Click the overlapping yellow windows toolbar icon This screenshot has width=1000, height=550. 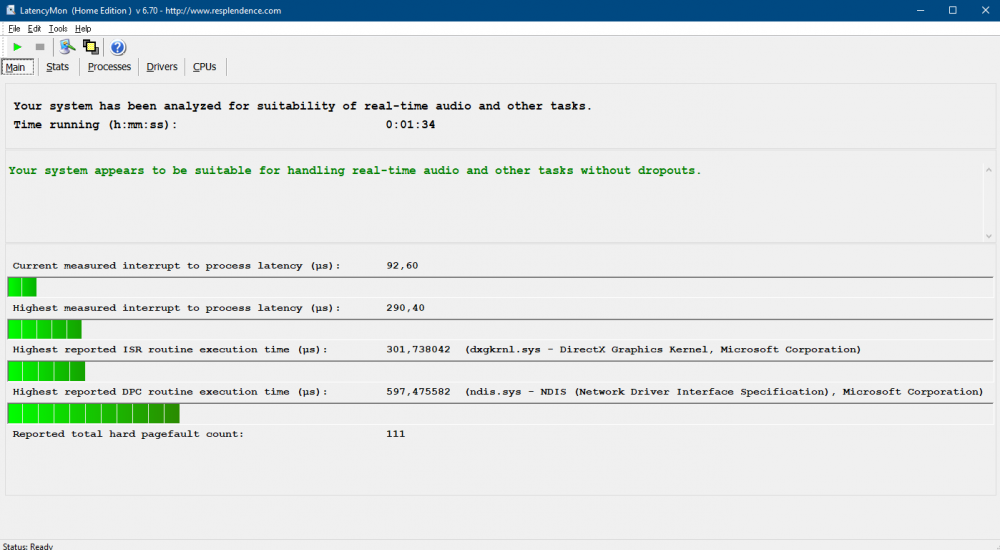point(91,47)
